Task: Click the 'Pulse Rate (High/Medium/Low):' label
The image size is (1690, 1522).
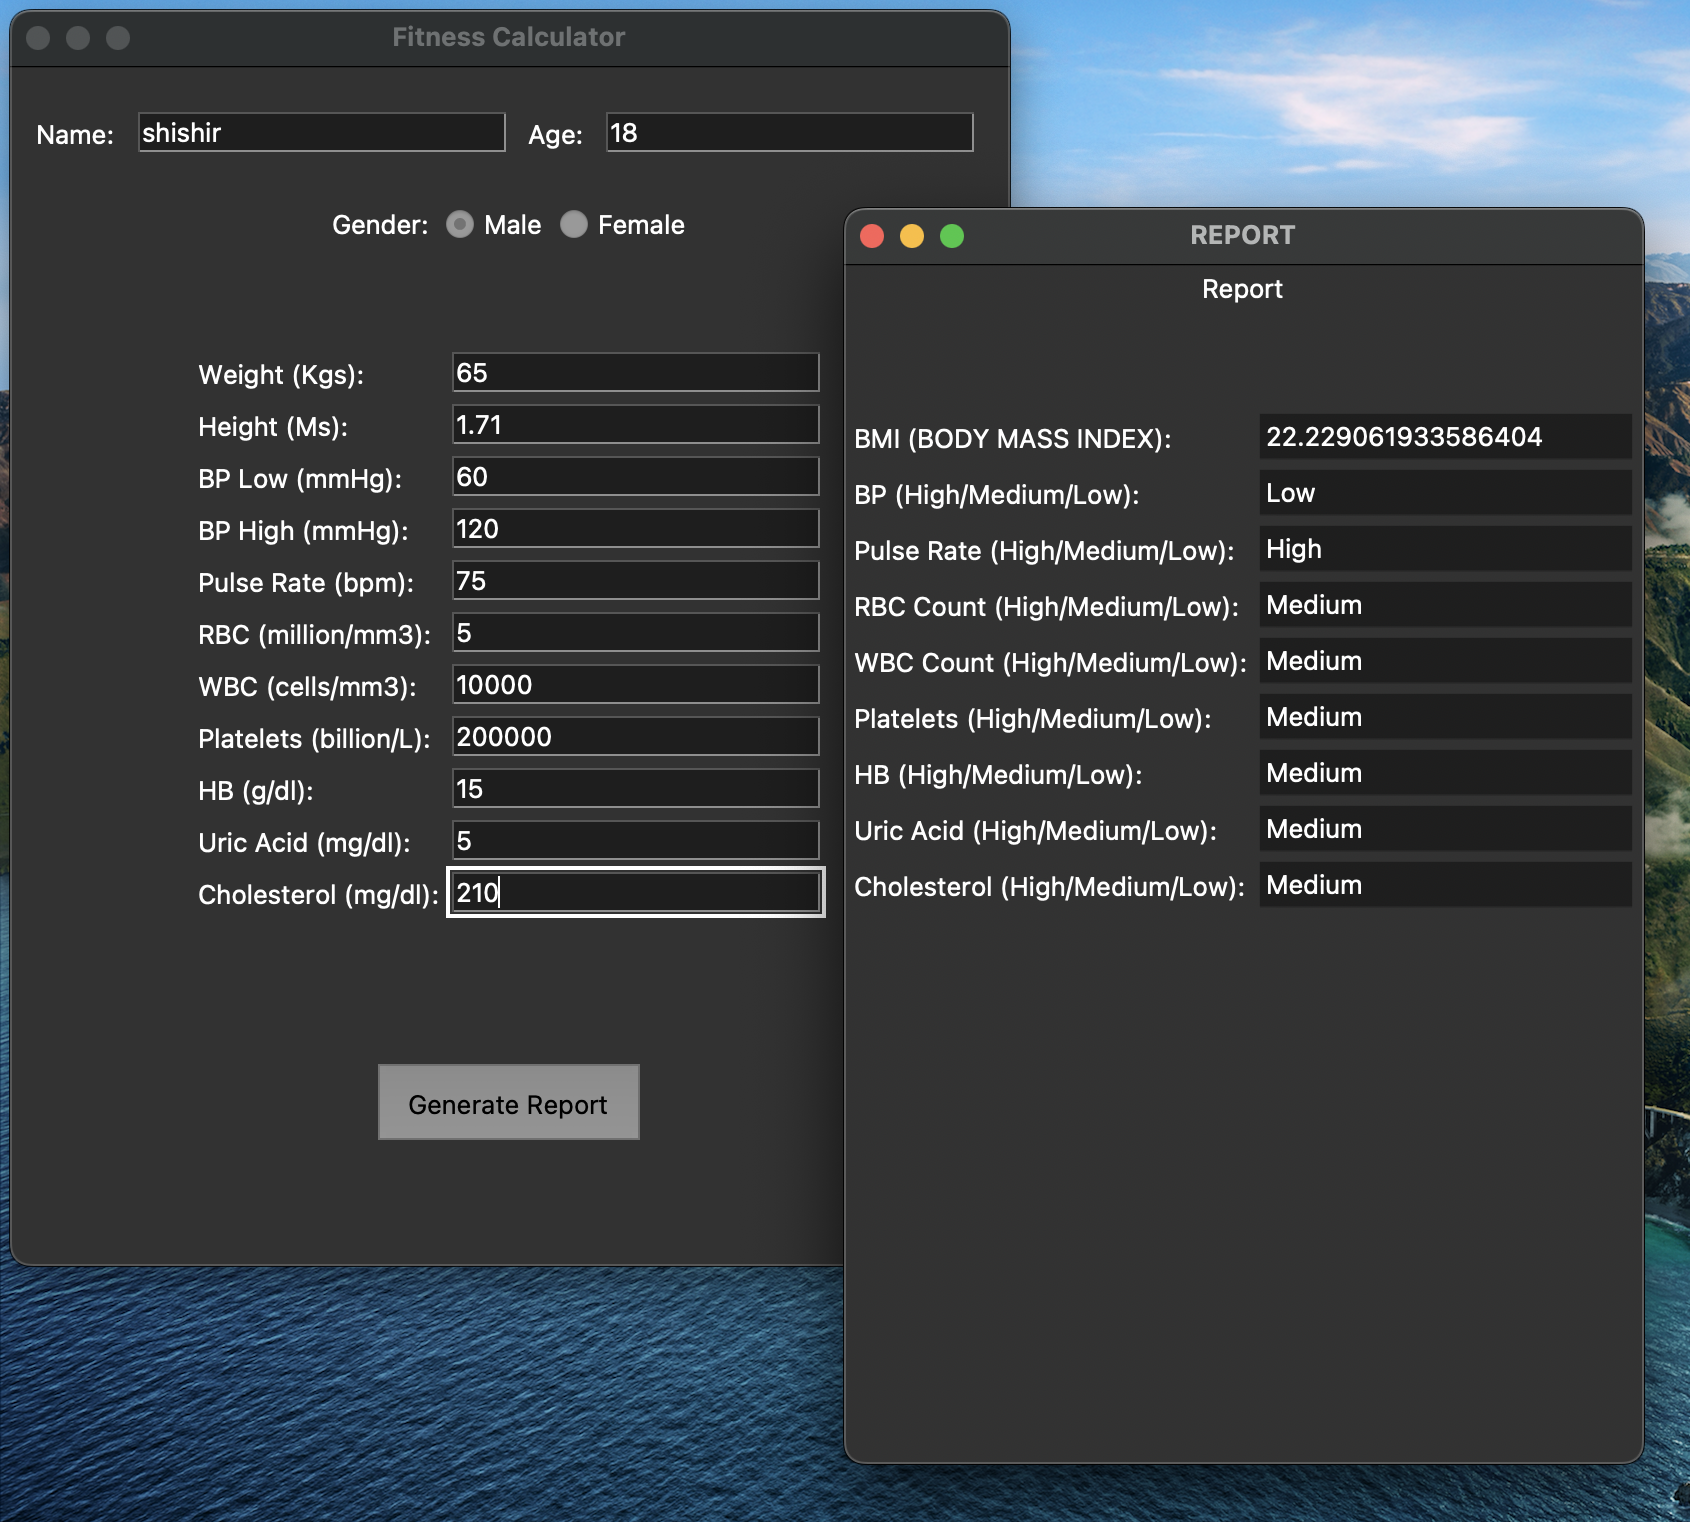Action: pos(1045,551)
